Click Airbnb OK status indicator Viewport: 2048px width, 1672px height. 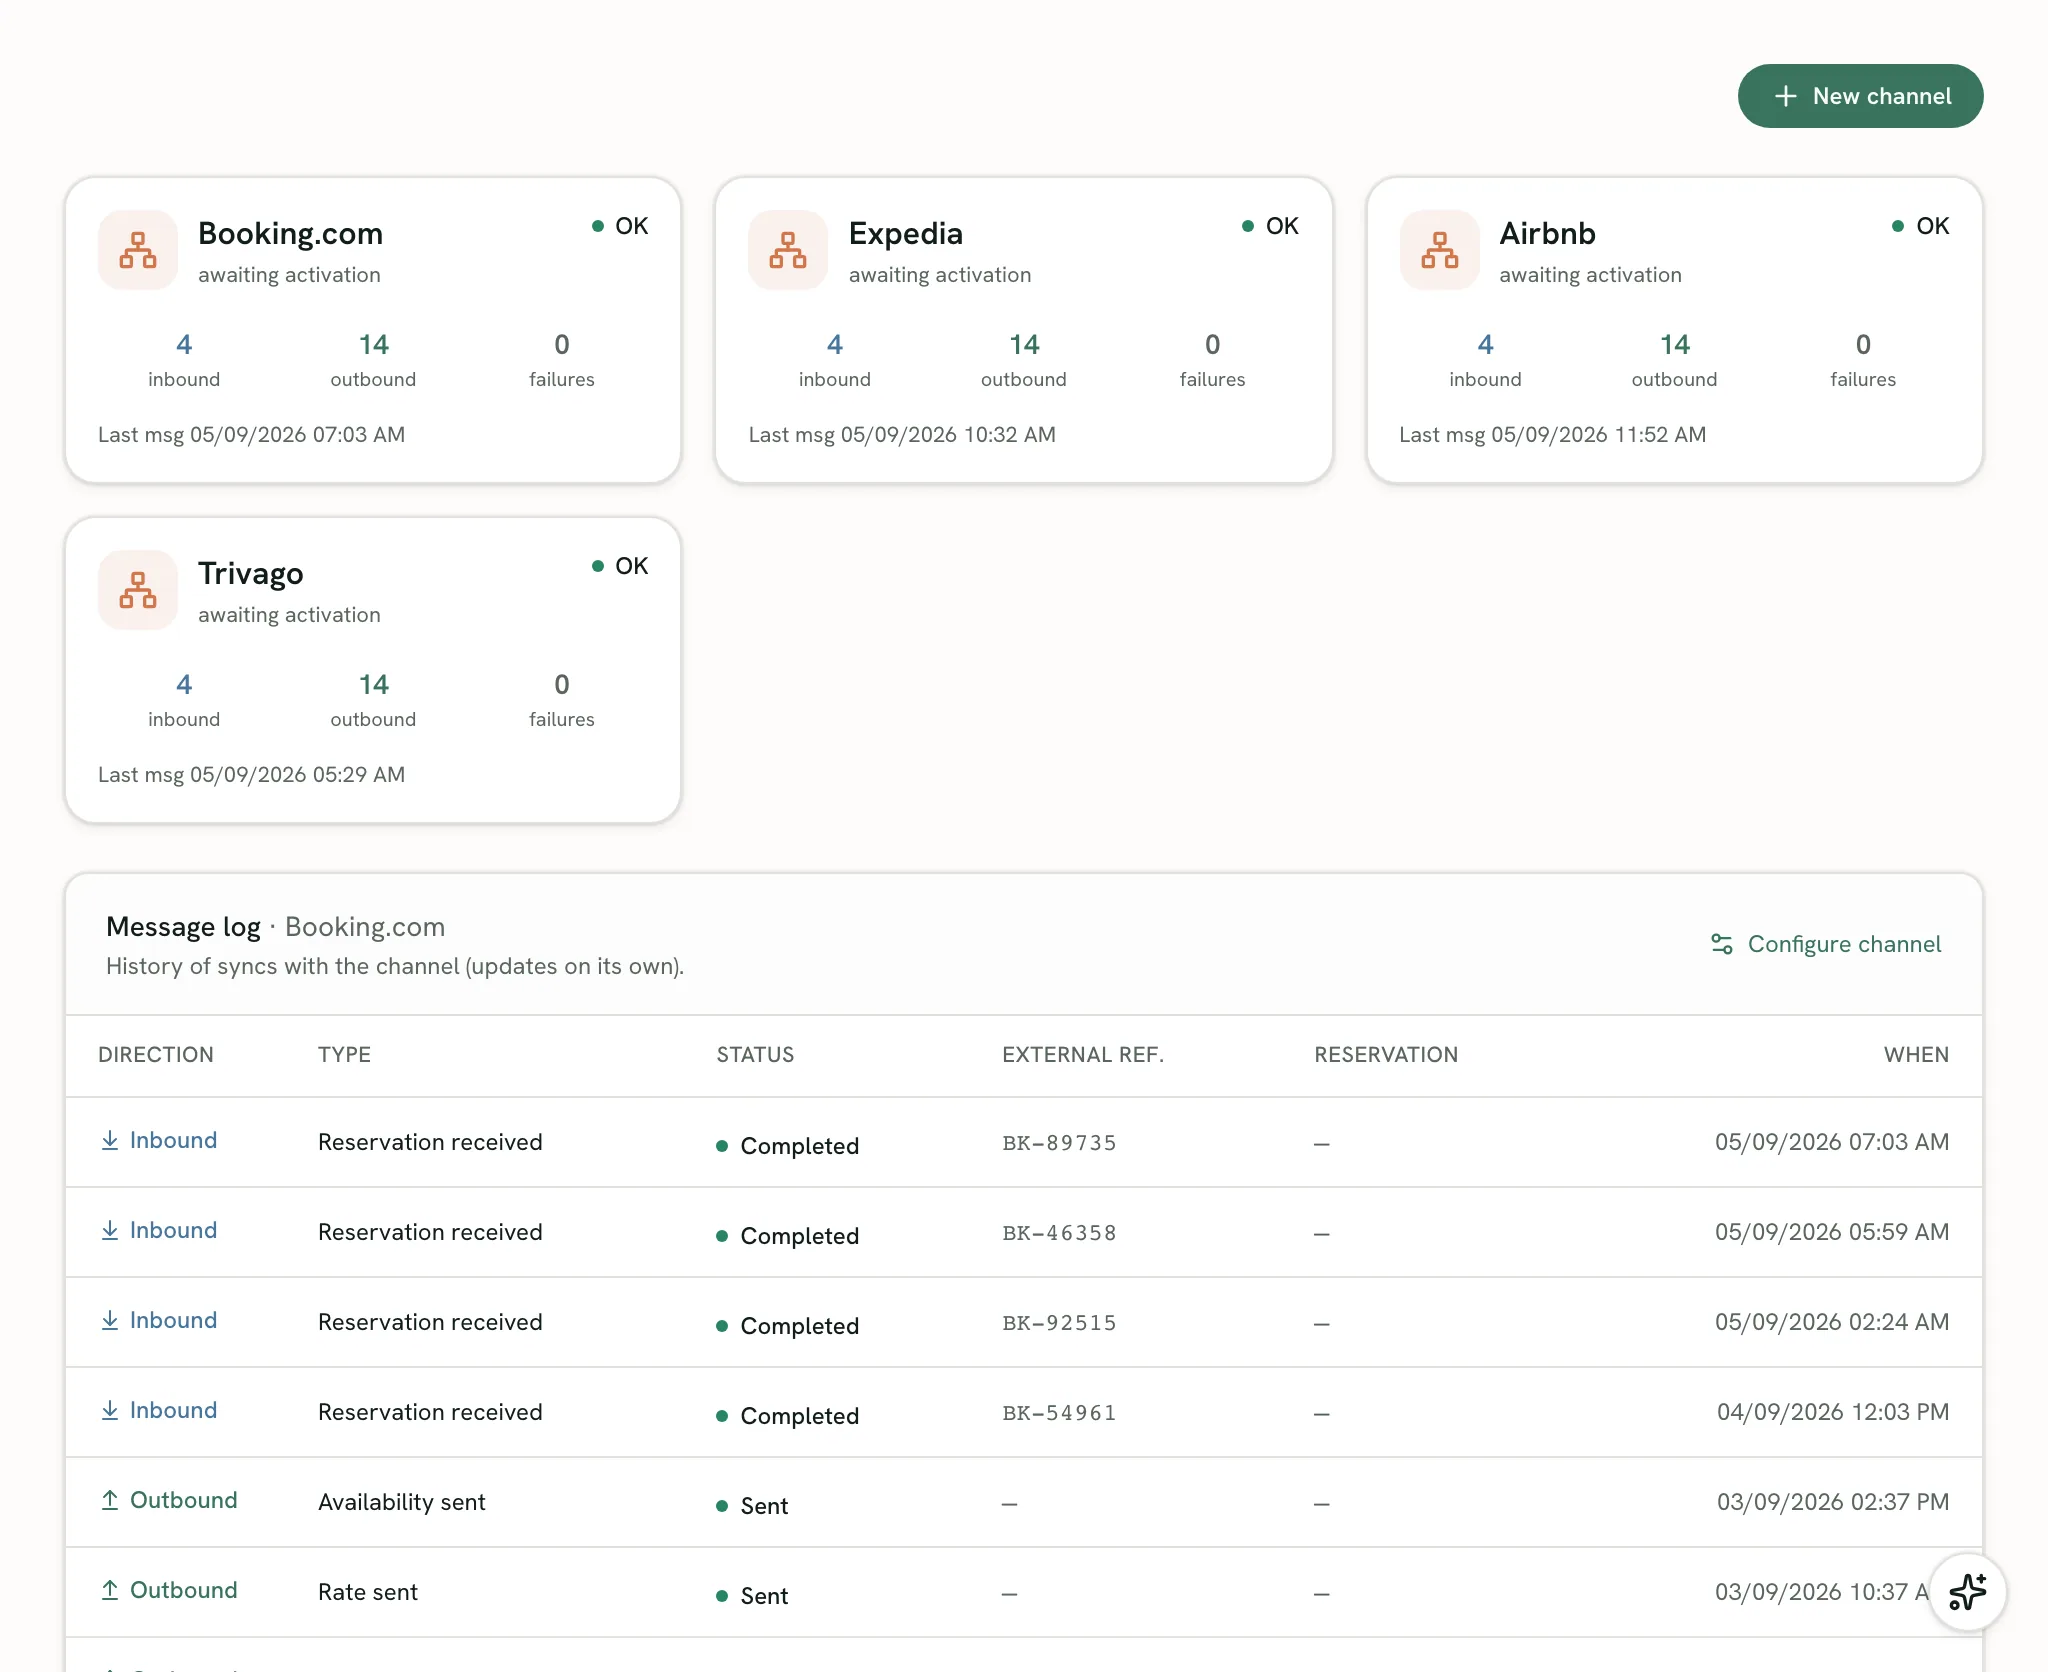click(x=1921, y=226)
